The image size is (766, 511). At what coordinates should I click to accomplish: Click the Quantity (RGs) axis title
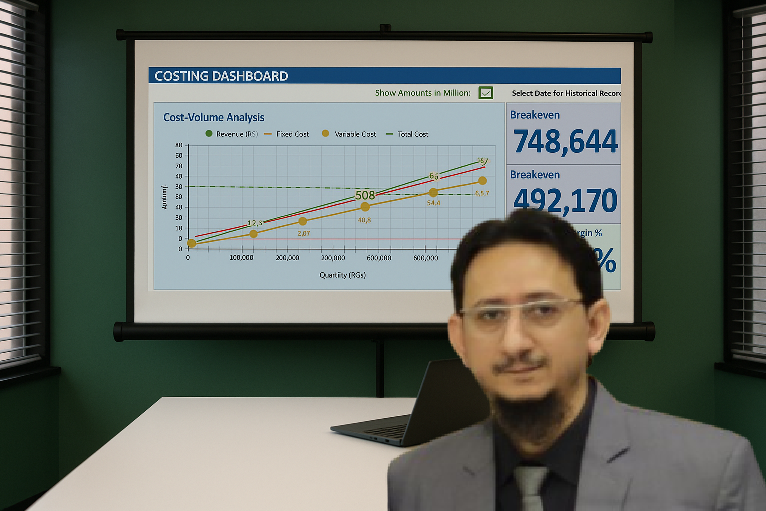[342, 274]
